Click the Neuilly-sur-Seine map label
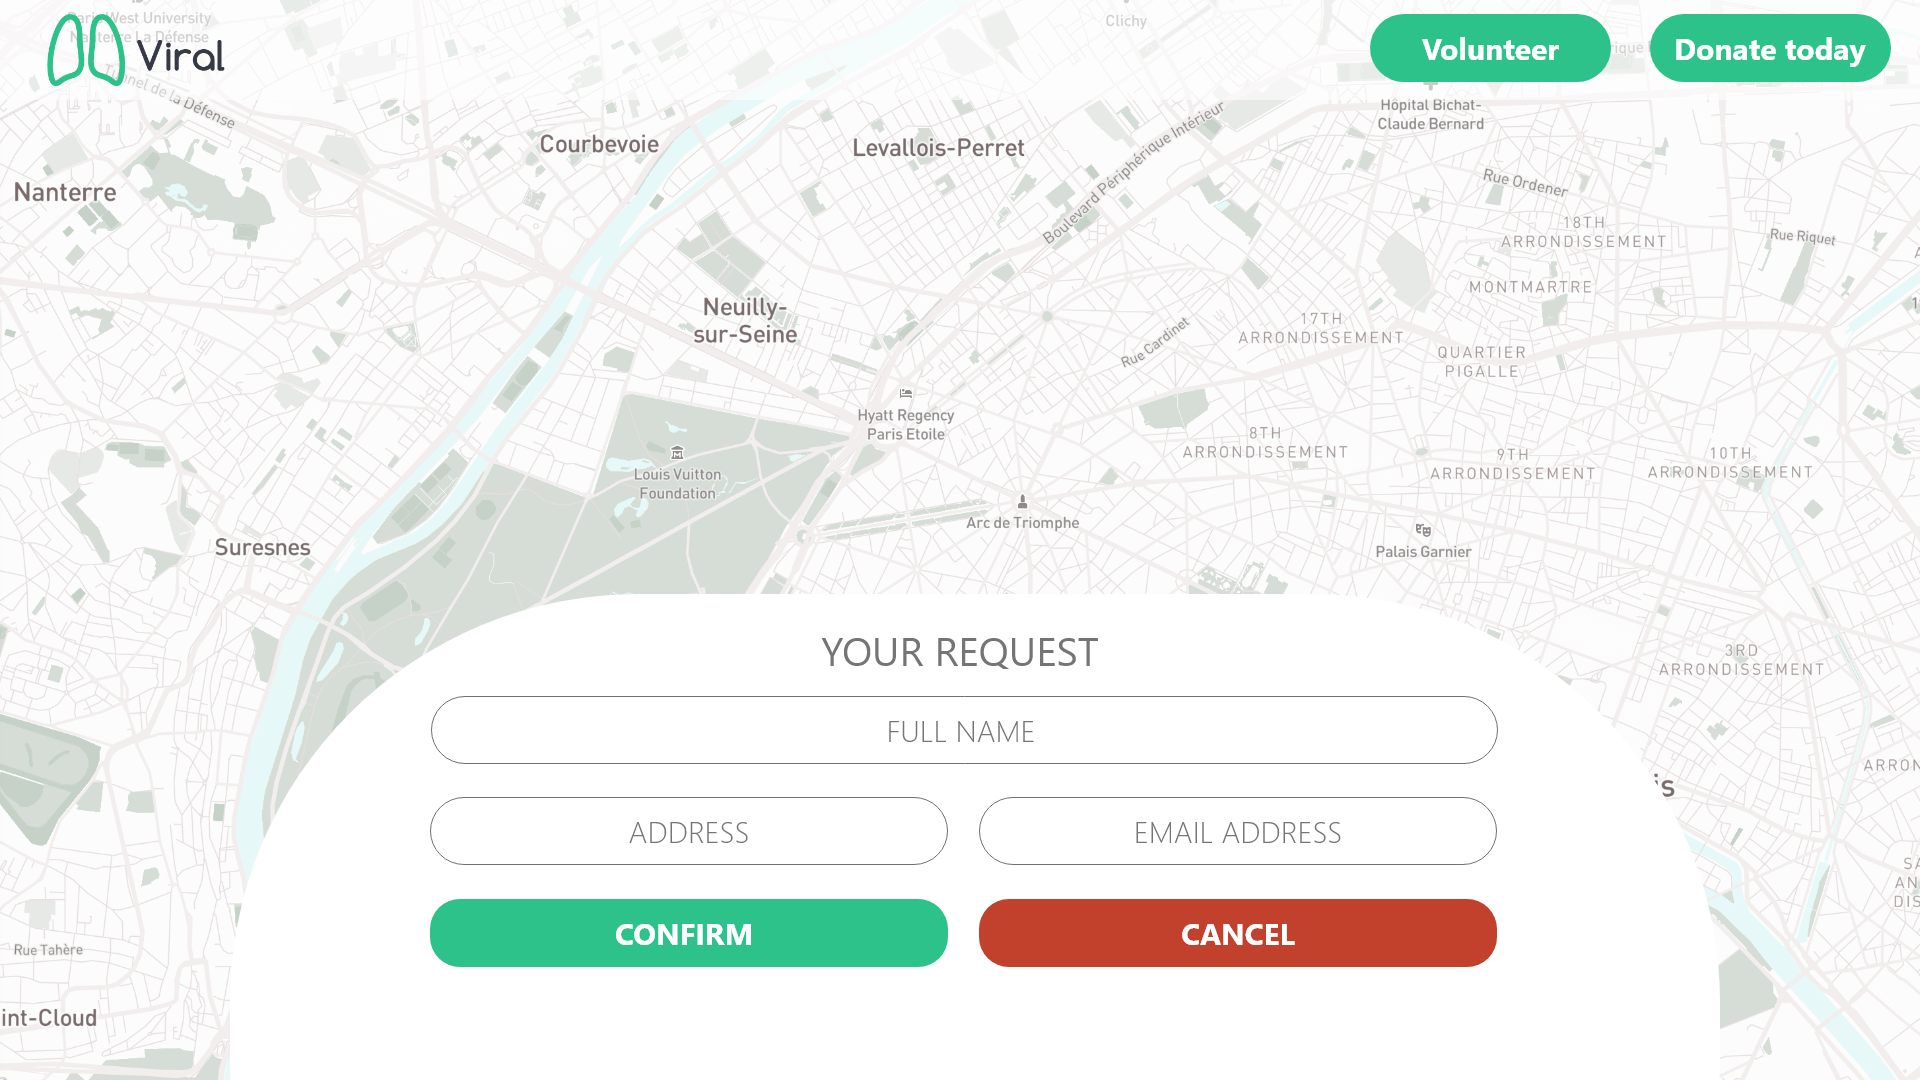The width and height of the screenshot is (1920, 1080). pos(745,321)
